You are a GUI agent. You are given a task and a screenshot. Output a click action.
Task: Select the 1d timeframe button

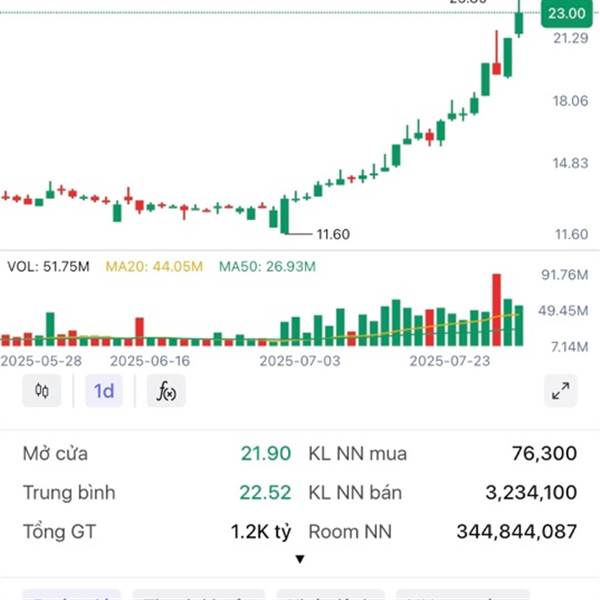104,391
